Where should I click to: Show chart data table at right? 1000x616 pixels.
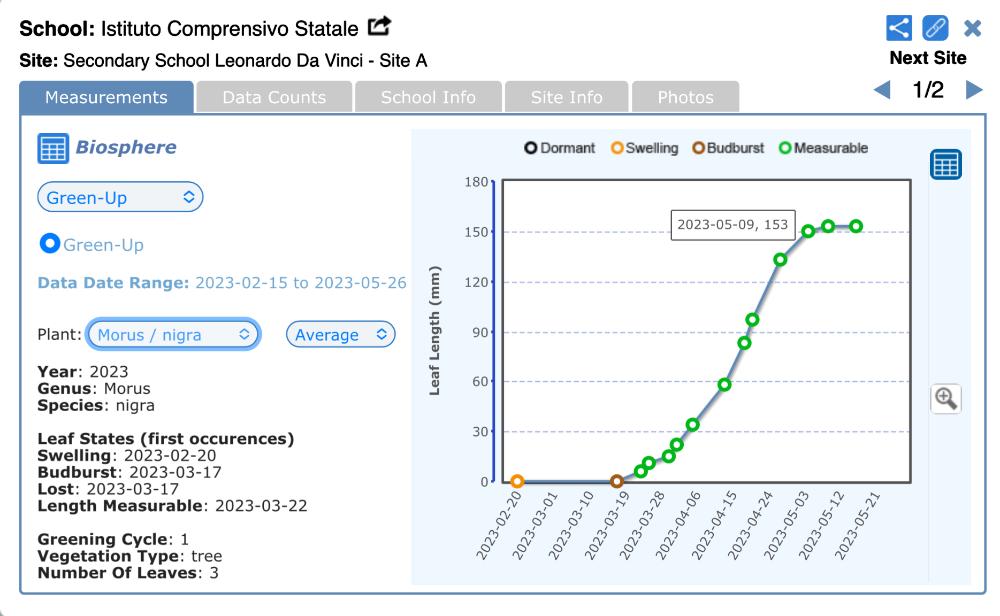click(x=946, y=165)
